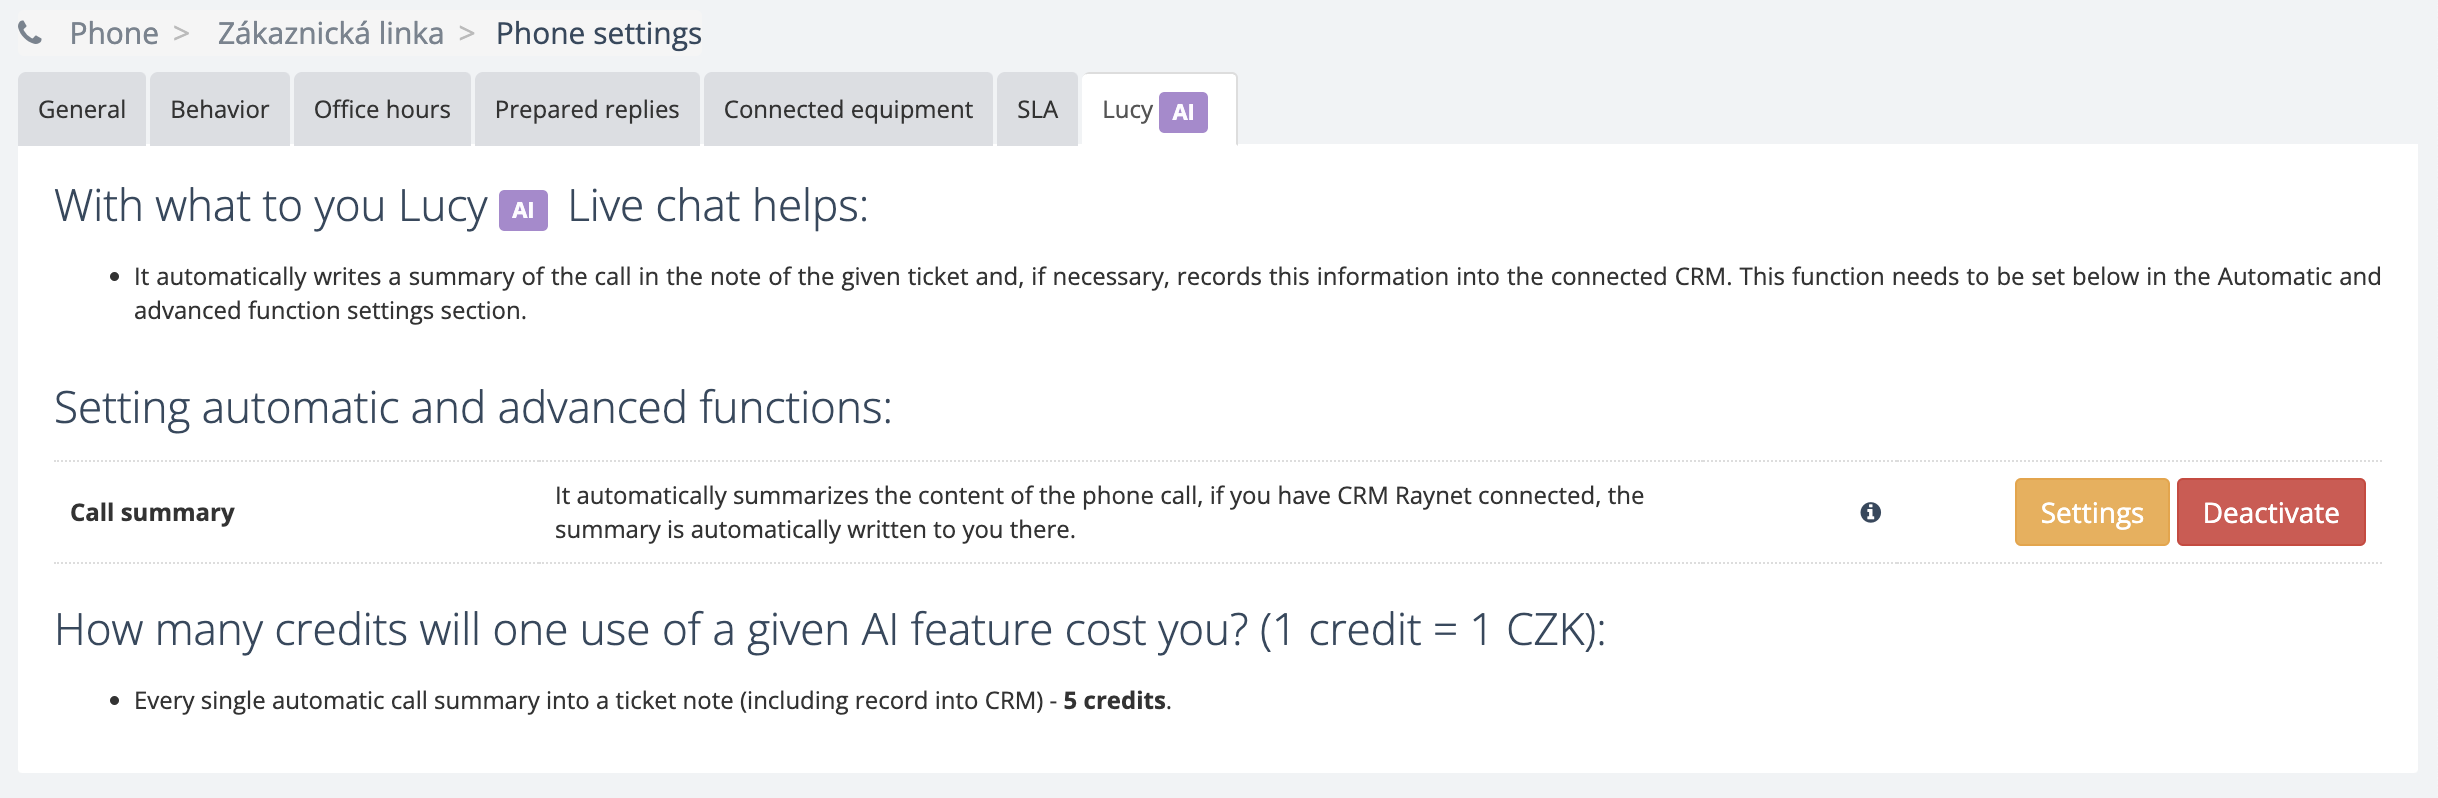The width and height of the screenshot is (2438, 798).
Task: Open the Zákaznická linka breadcrumb link
Action: [x=330, y=33]
